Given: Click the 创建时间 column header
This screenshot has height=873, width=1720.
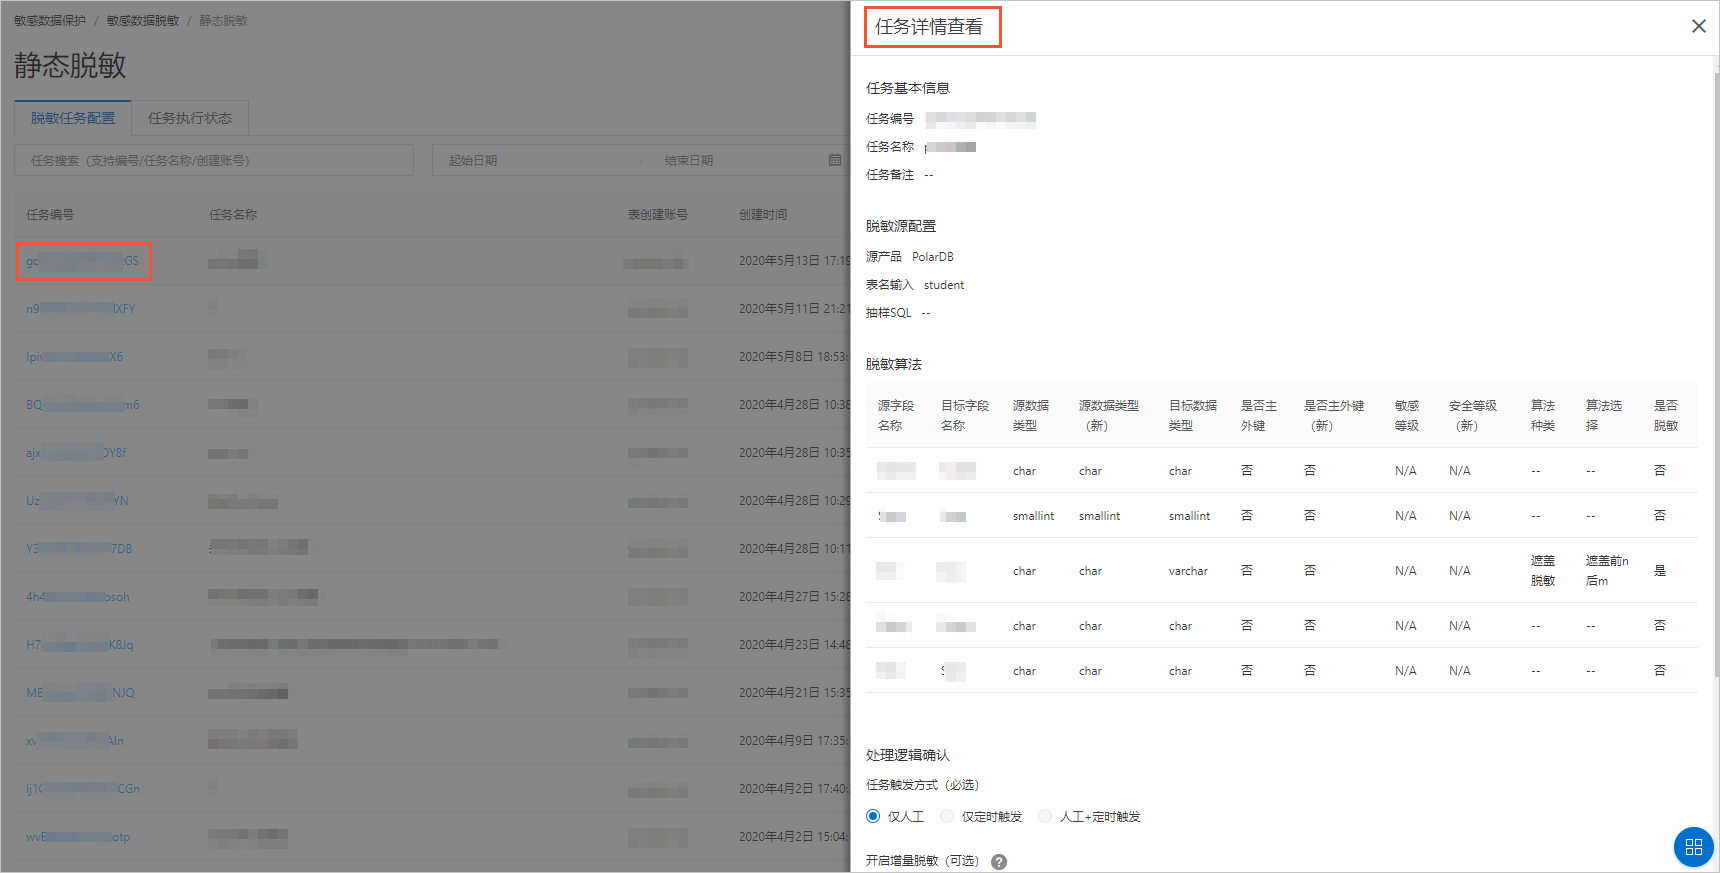Looking at the screenshot, I should point(763,215).
